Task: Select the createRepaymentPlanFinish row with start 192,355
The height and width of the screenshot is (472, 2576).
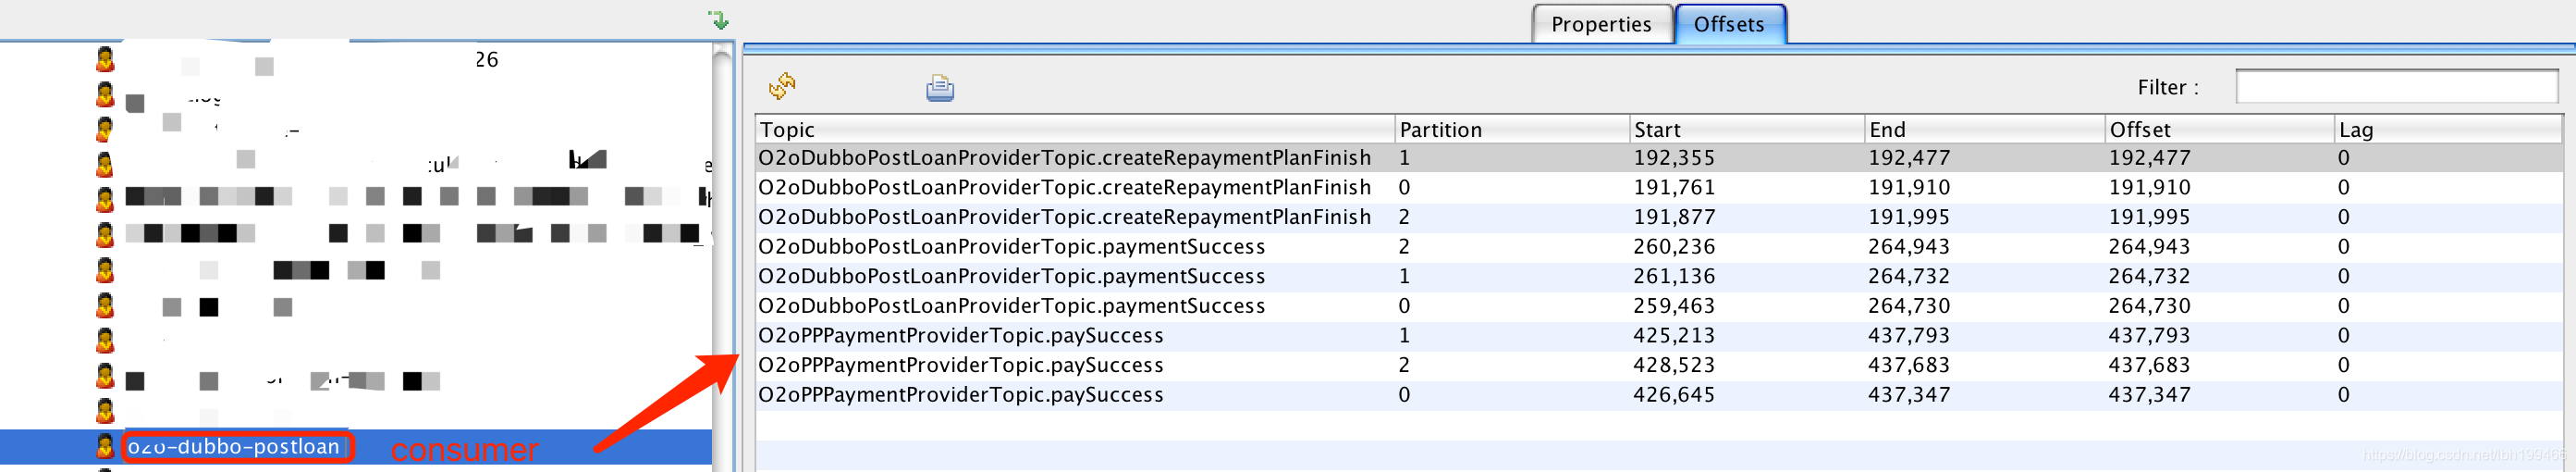Action: point(1659,158)
